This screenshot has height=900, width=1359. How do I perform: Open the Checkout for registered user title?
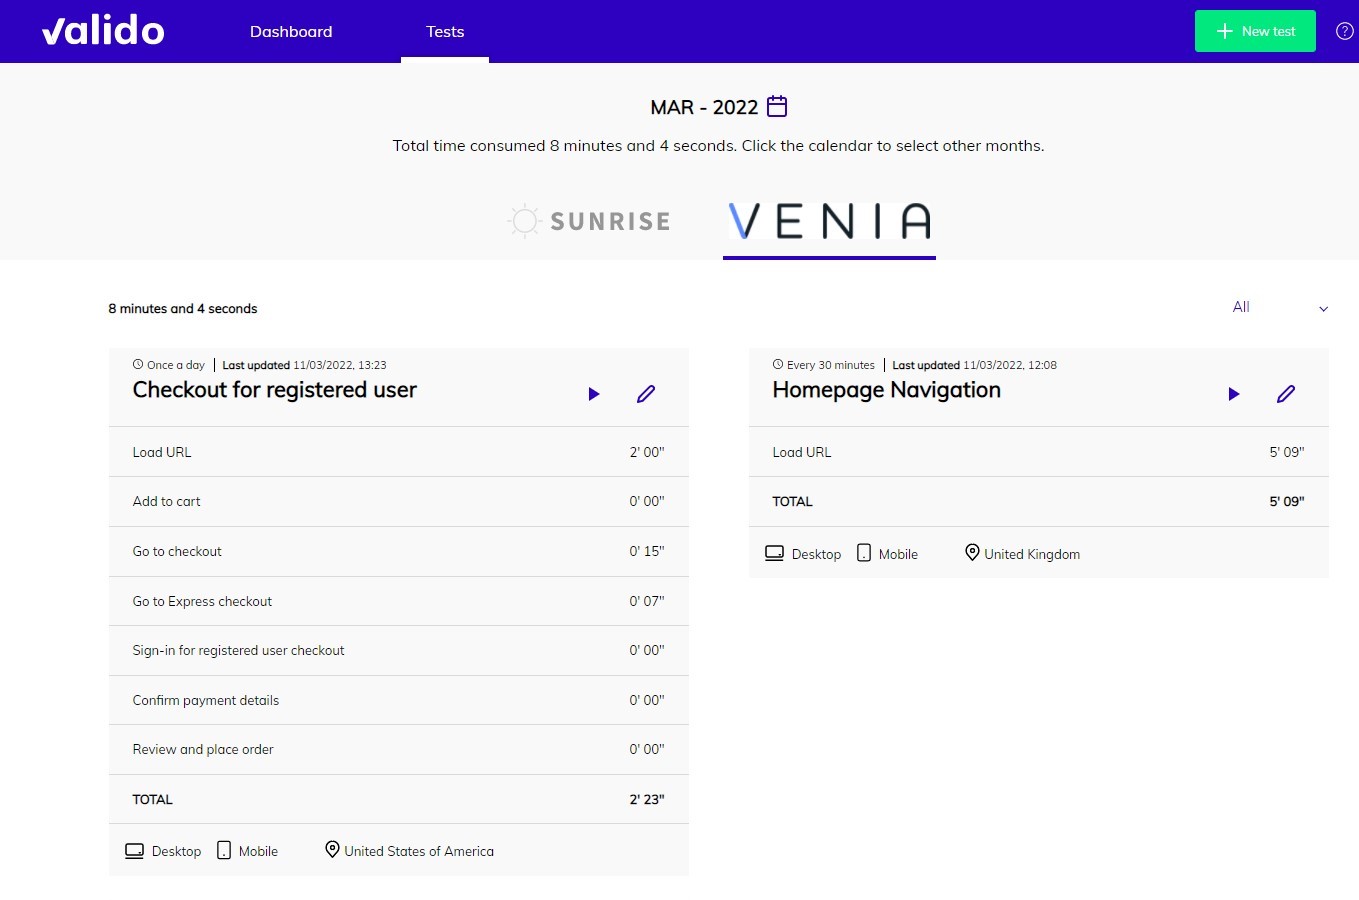point(275,390)
